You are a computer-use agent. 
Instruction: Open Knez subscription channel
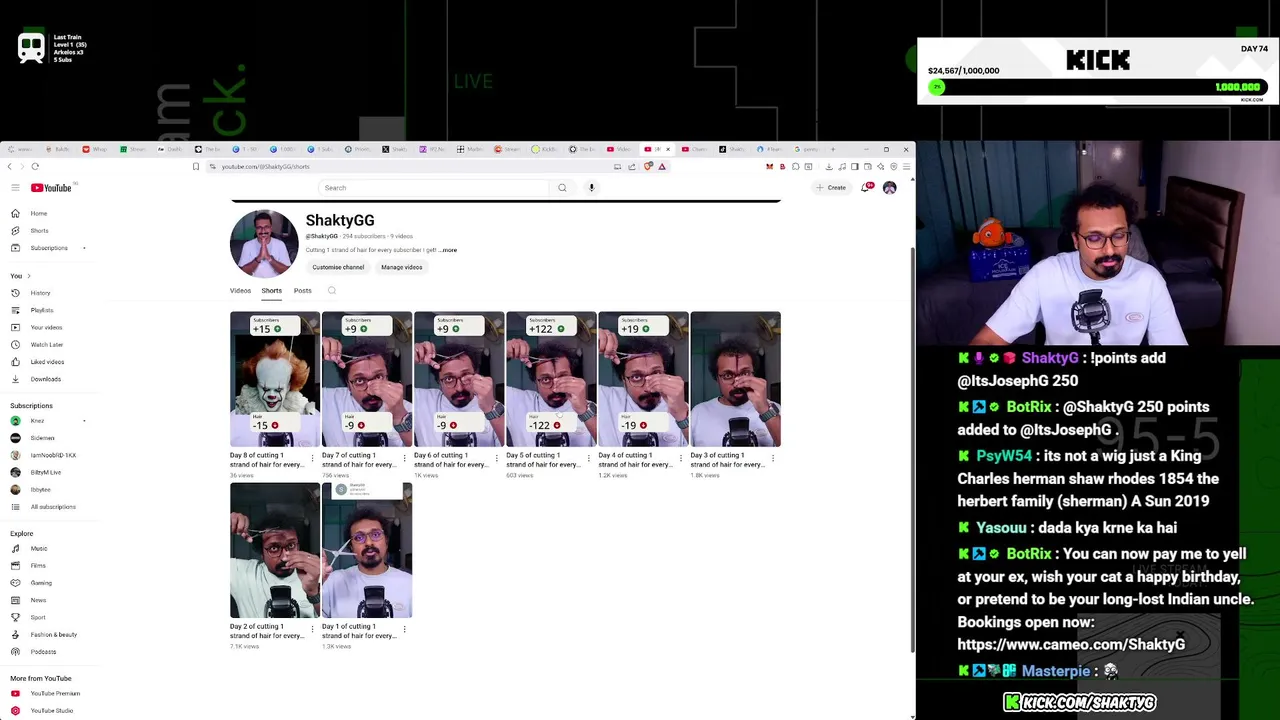37,421
